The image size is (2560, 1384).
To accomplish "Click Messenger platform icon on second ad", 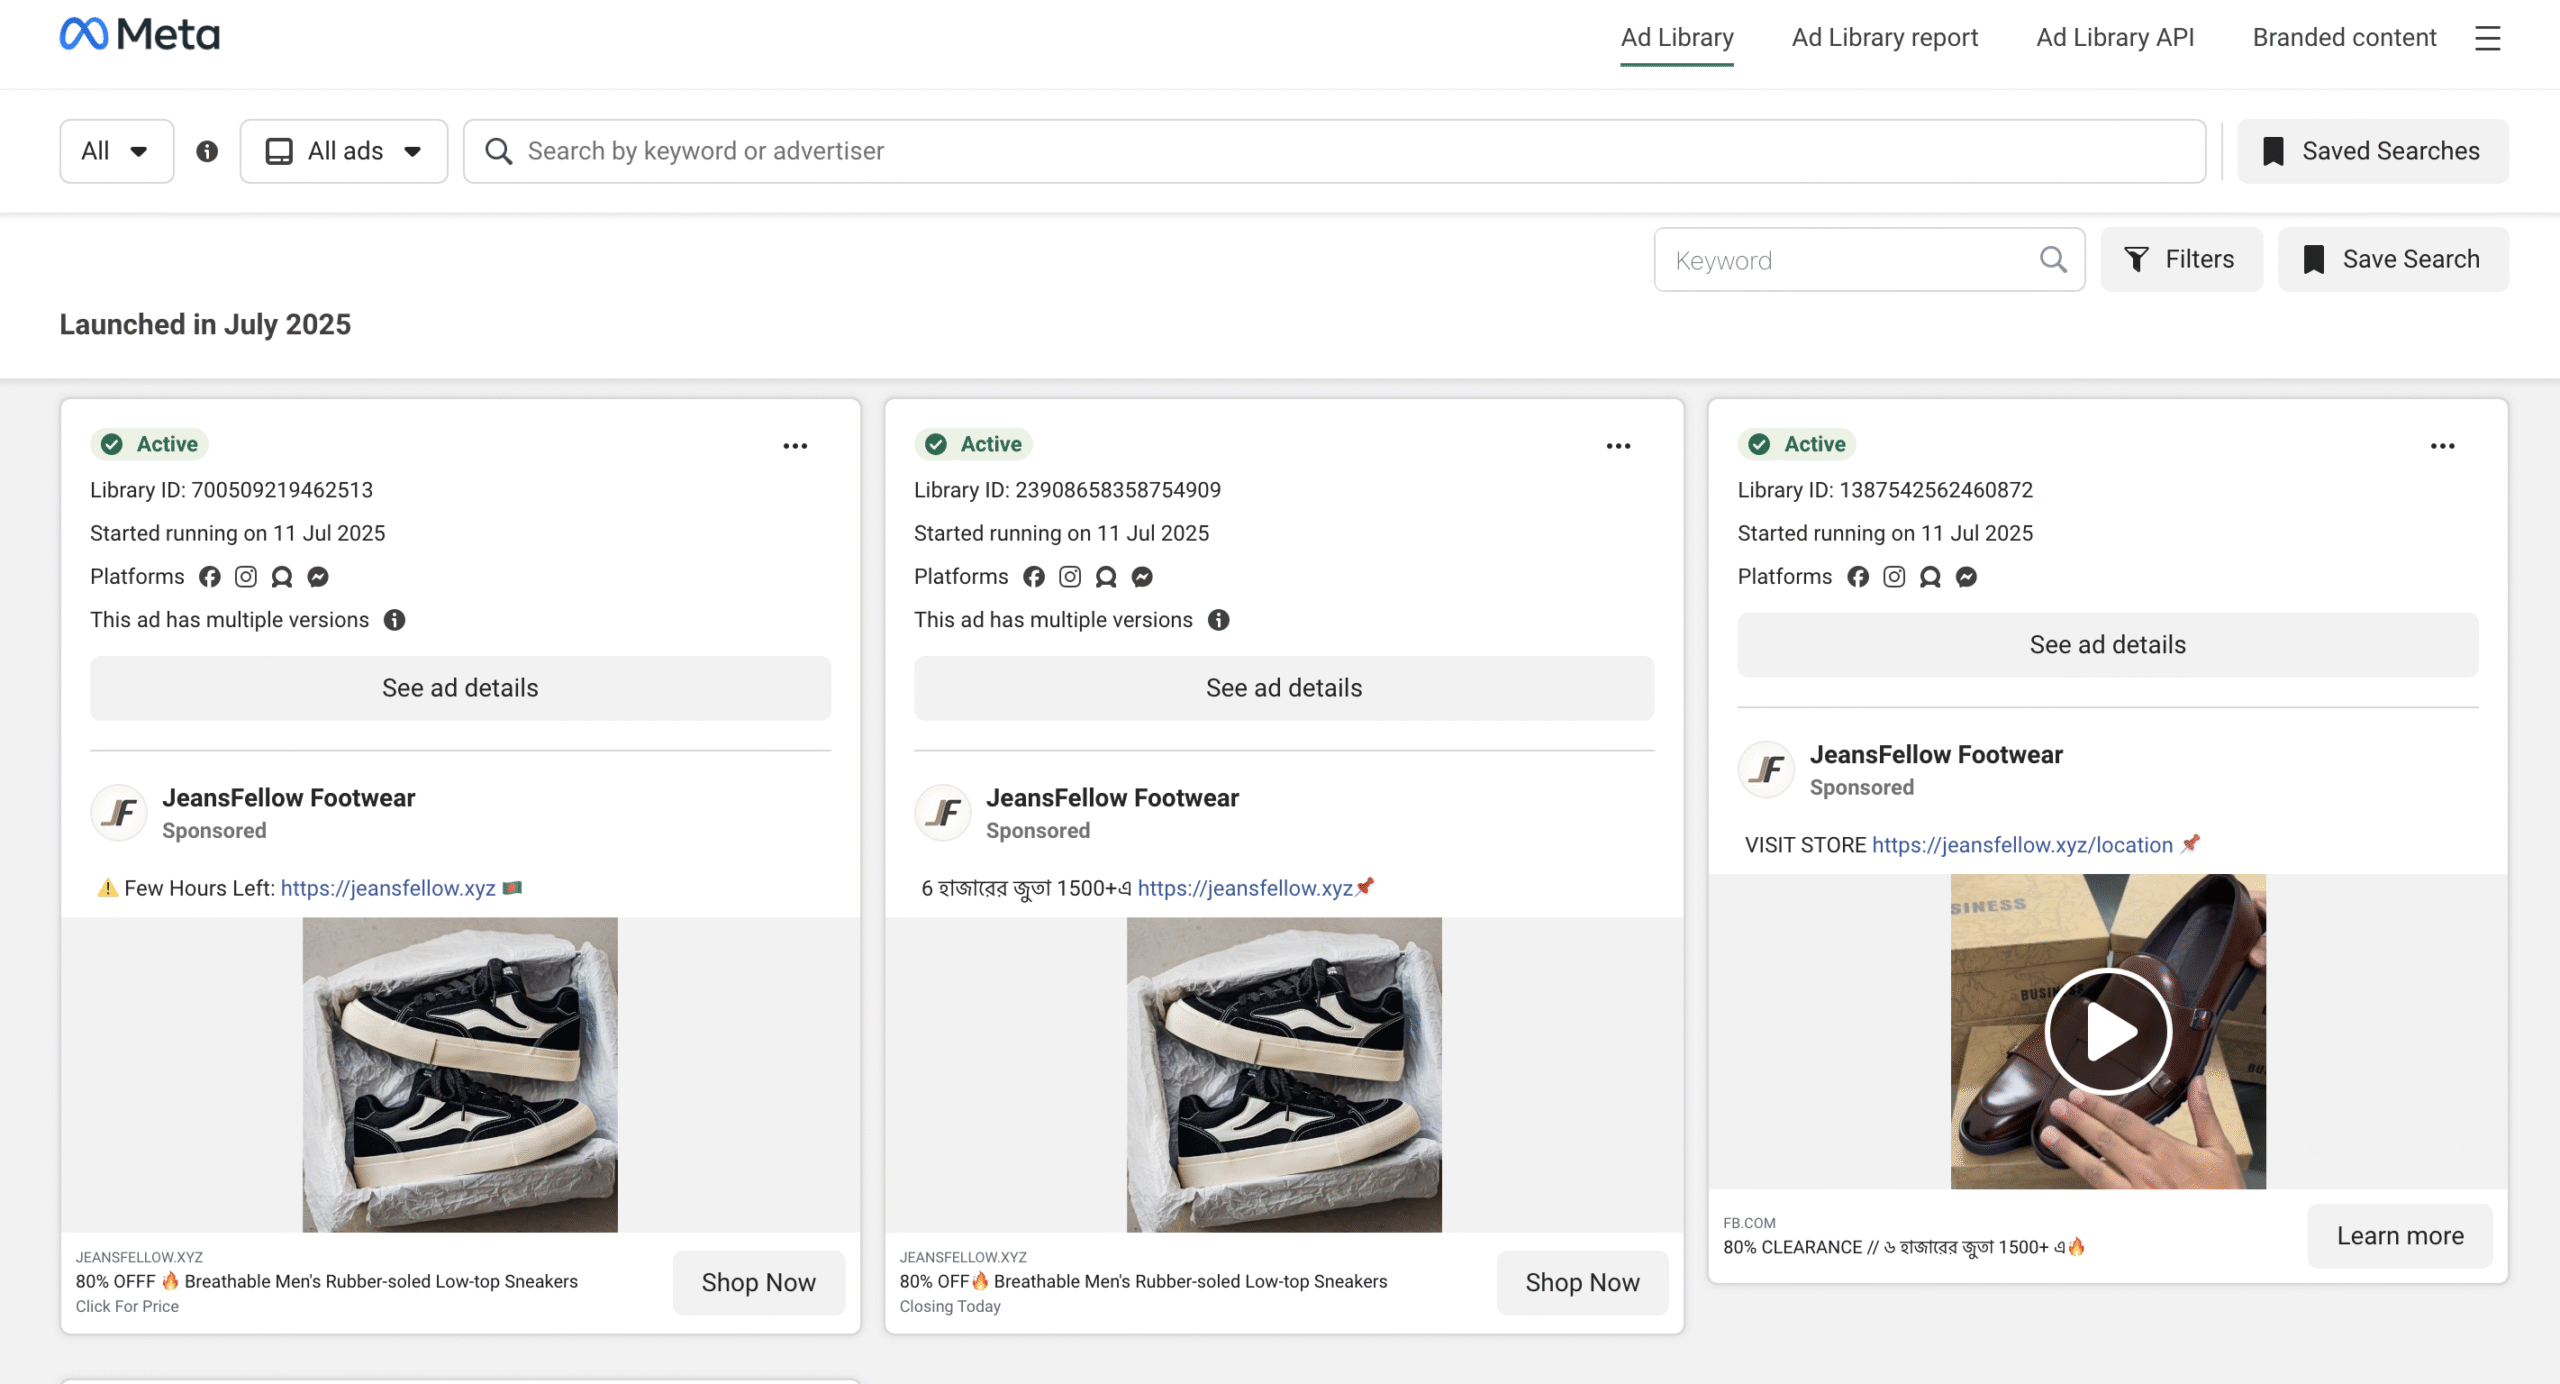I will pos(1142,577).
